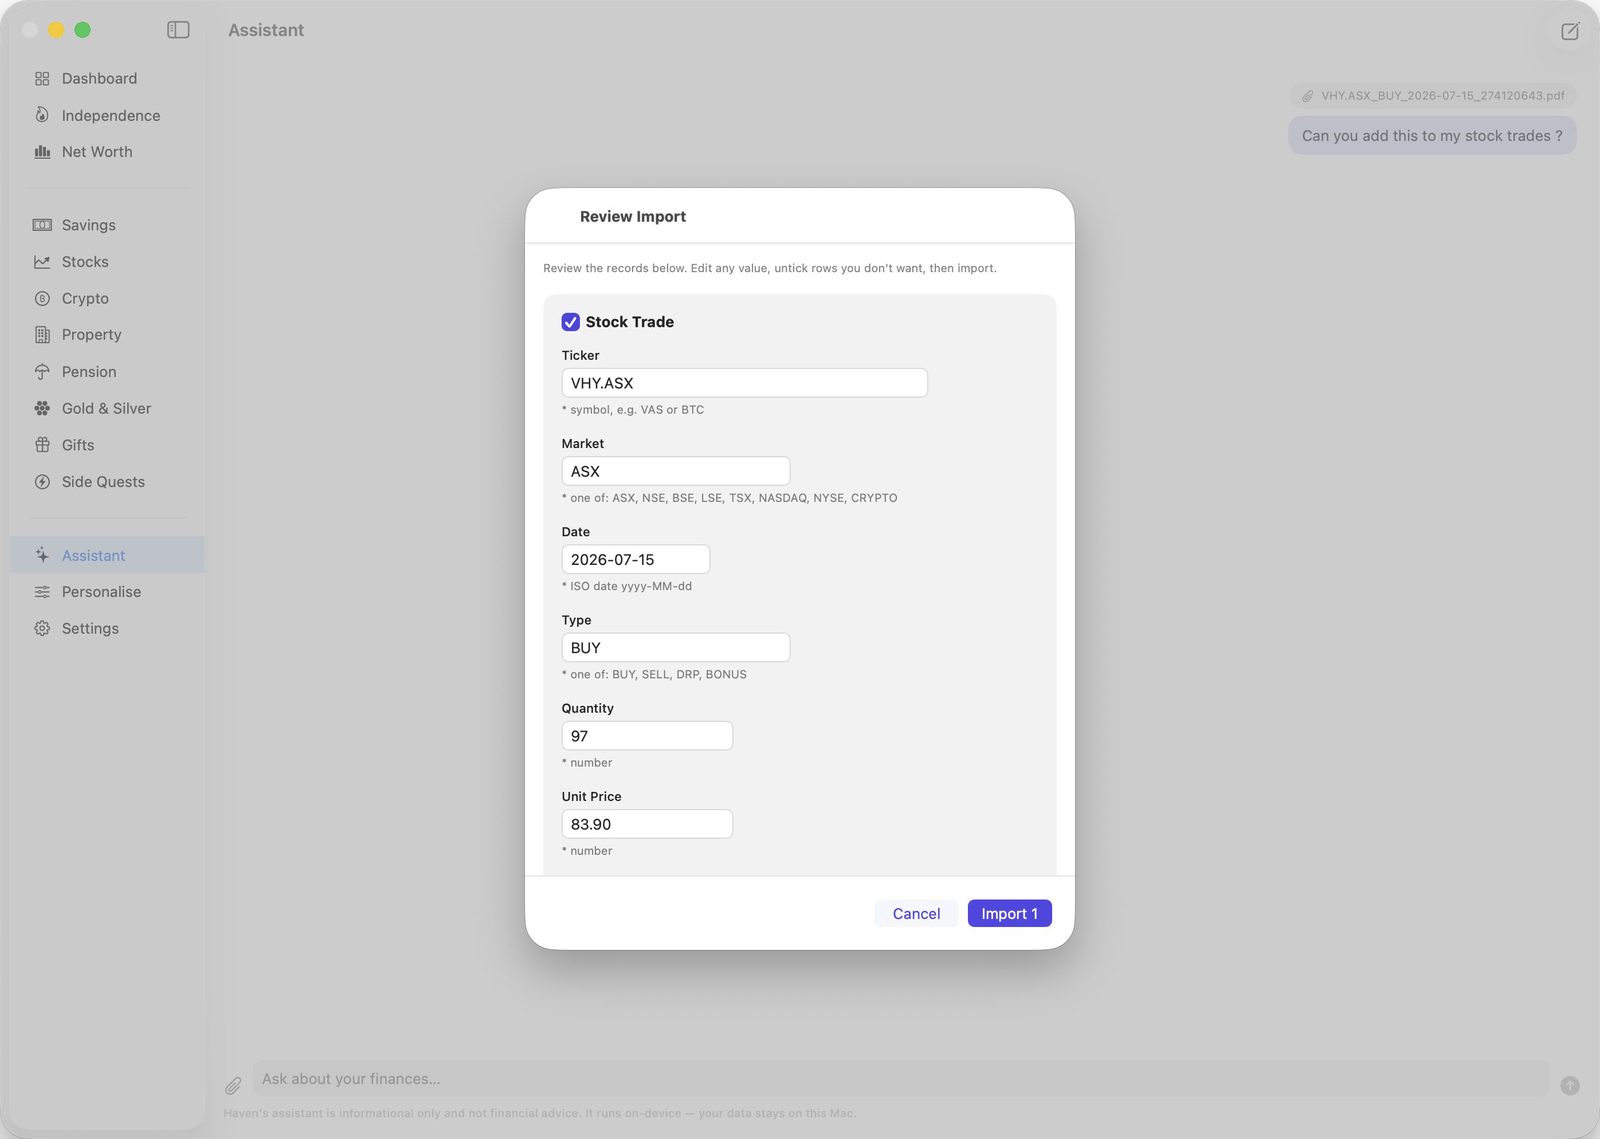Click the Net Worth bar chart icon
Image resolution: width=1600 pixels, height=1139 pixels.
(42, 152)
